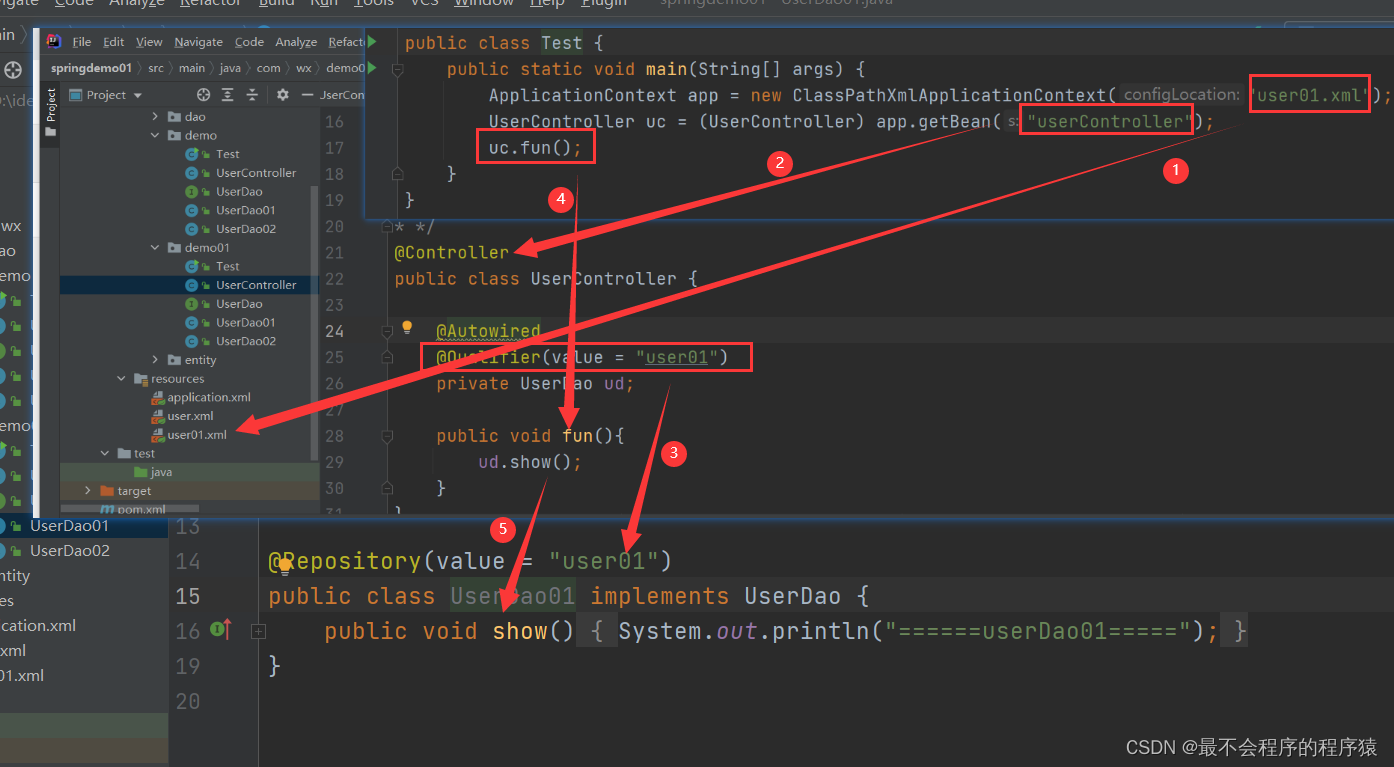Viewport: 1394px width, 767px height.
Task: Hide the Project panel with minus icon
Action: pyautogui.click(x=306, y=95)
